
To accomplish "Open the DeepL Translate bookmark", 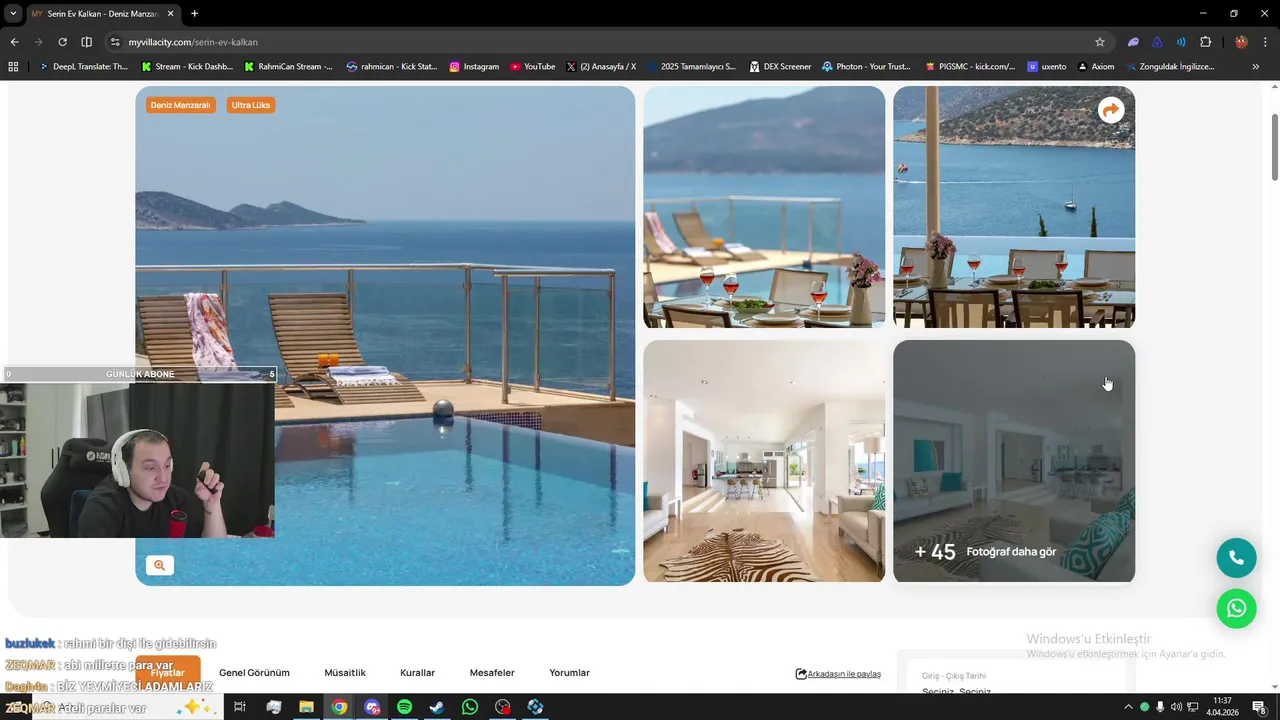I will pos(83,67).
